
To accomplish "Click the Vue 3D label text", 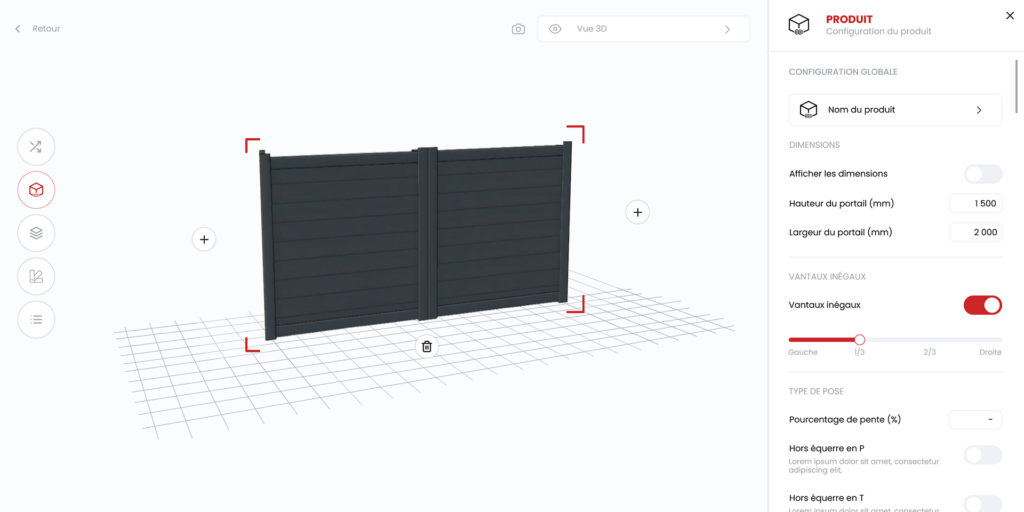I will [592, 29].
